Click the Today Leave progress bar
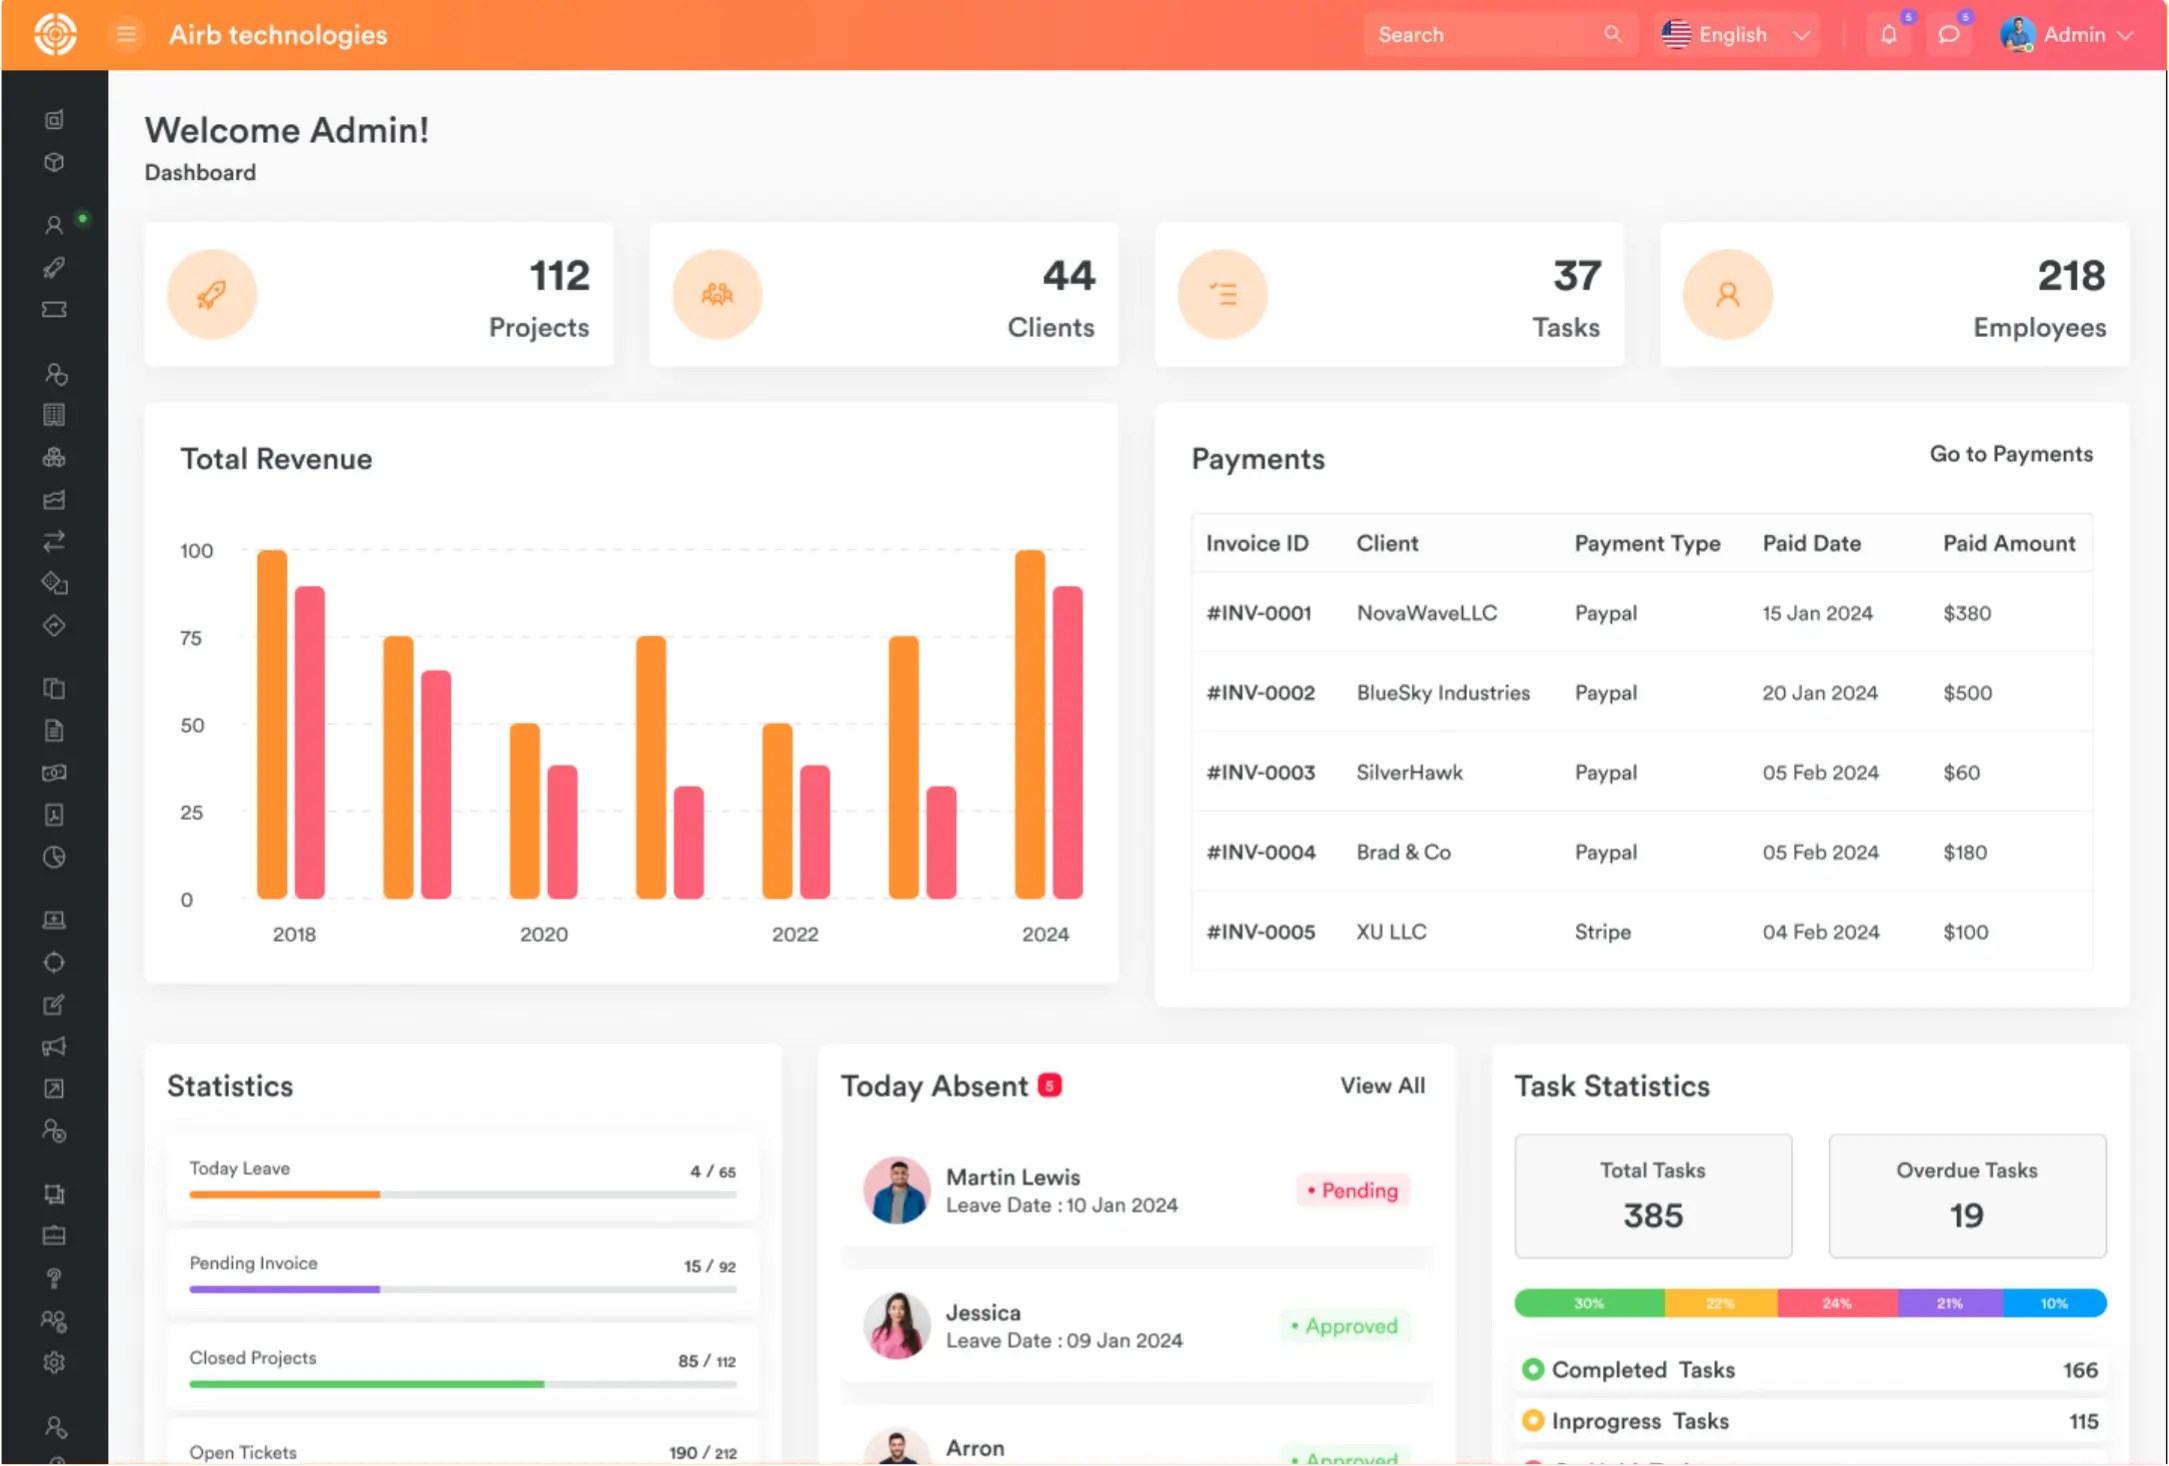 (463, 1194)
